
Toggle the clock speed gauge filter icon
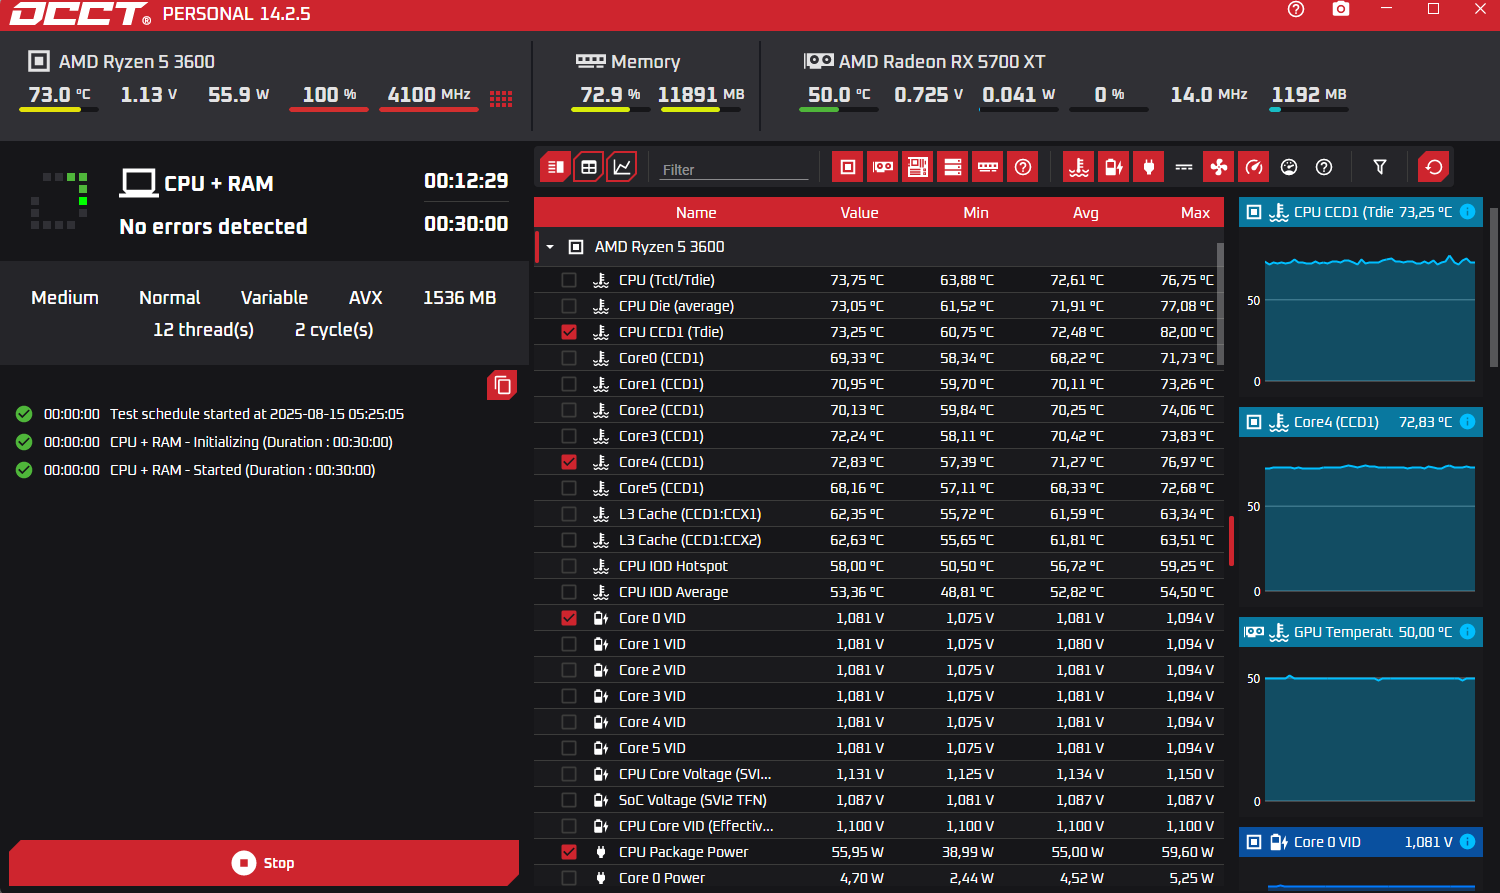(x=1254, y=167)
